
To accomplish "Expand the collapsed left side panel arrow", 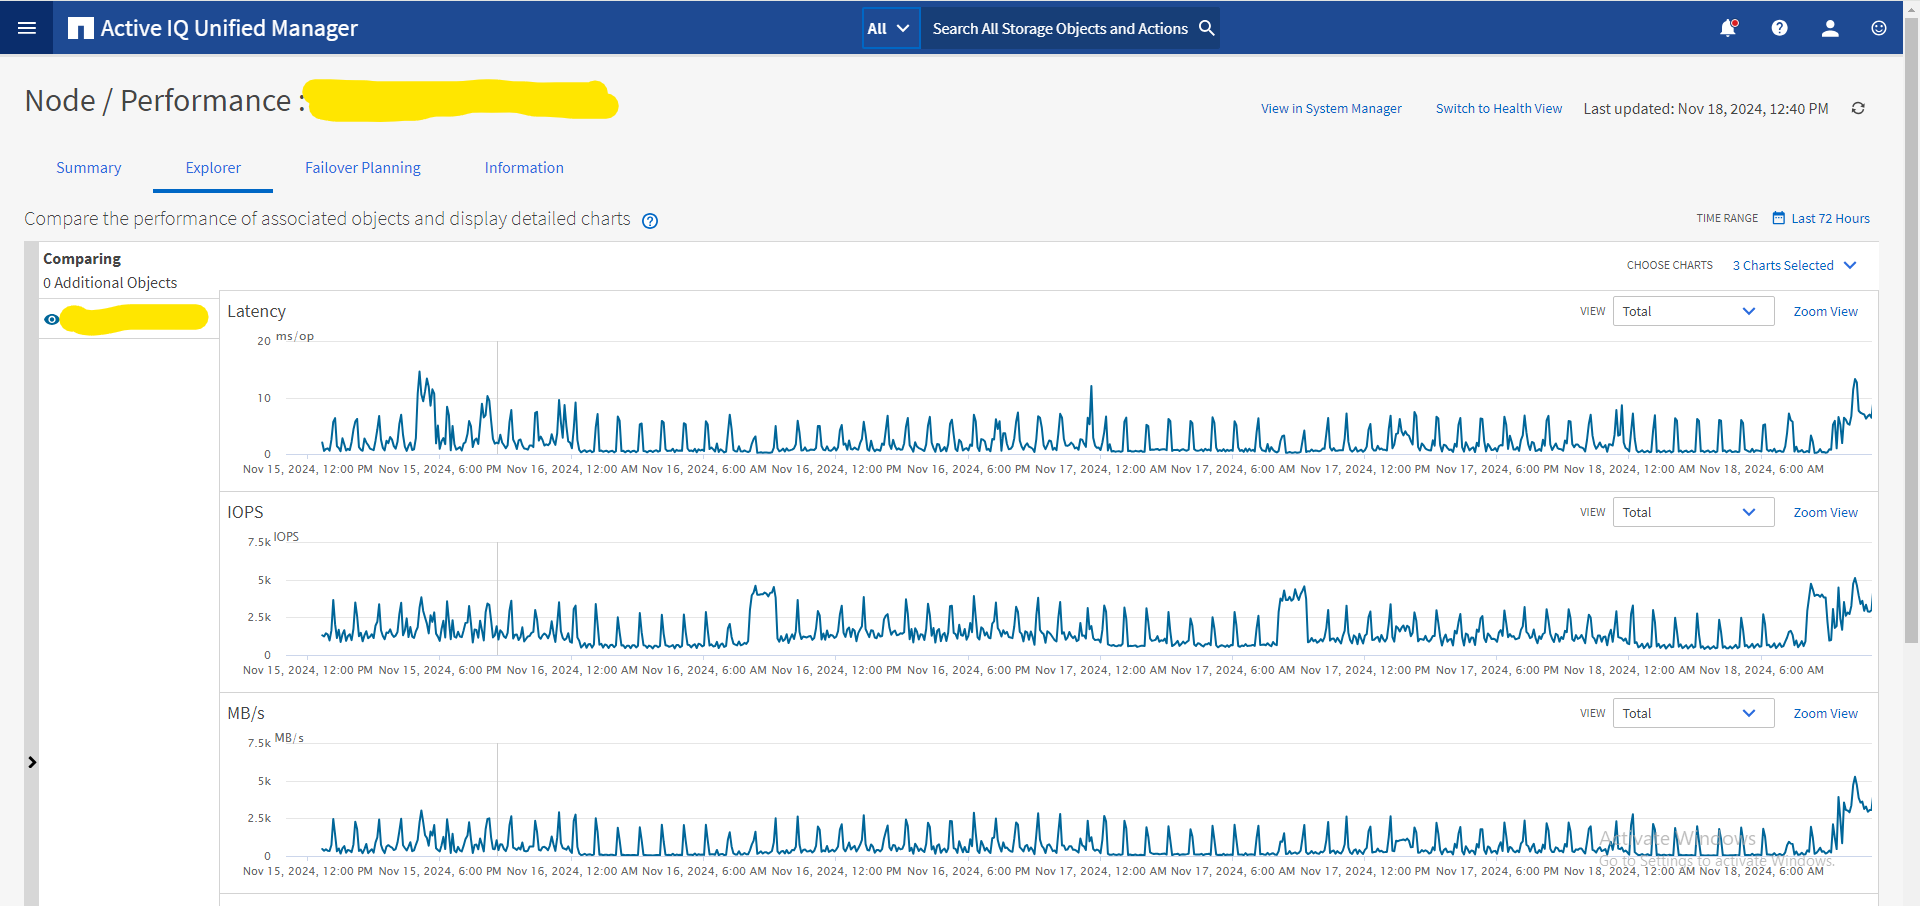I will 32,762.
